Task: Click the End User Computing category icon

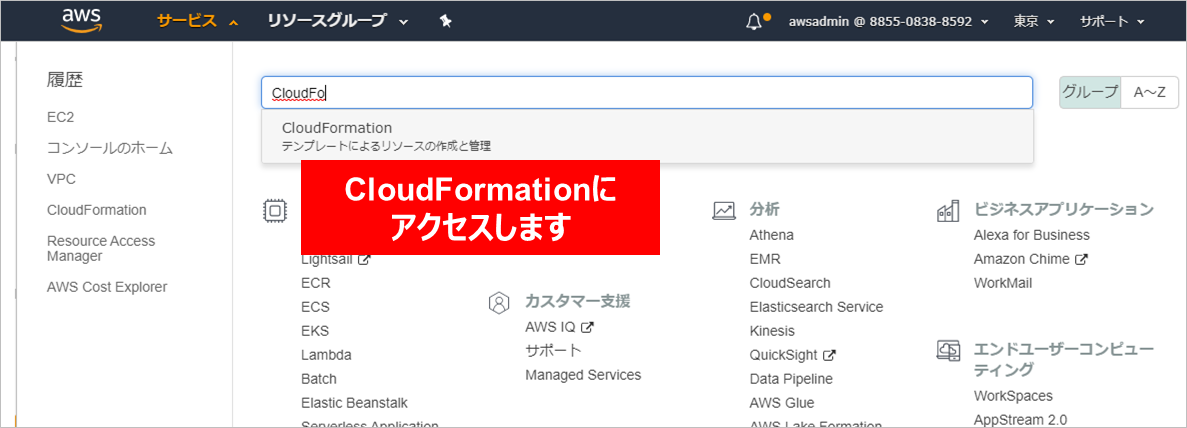Action: click(948, 350)
